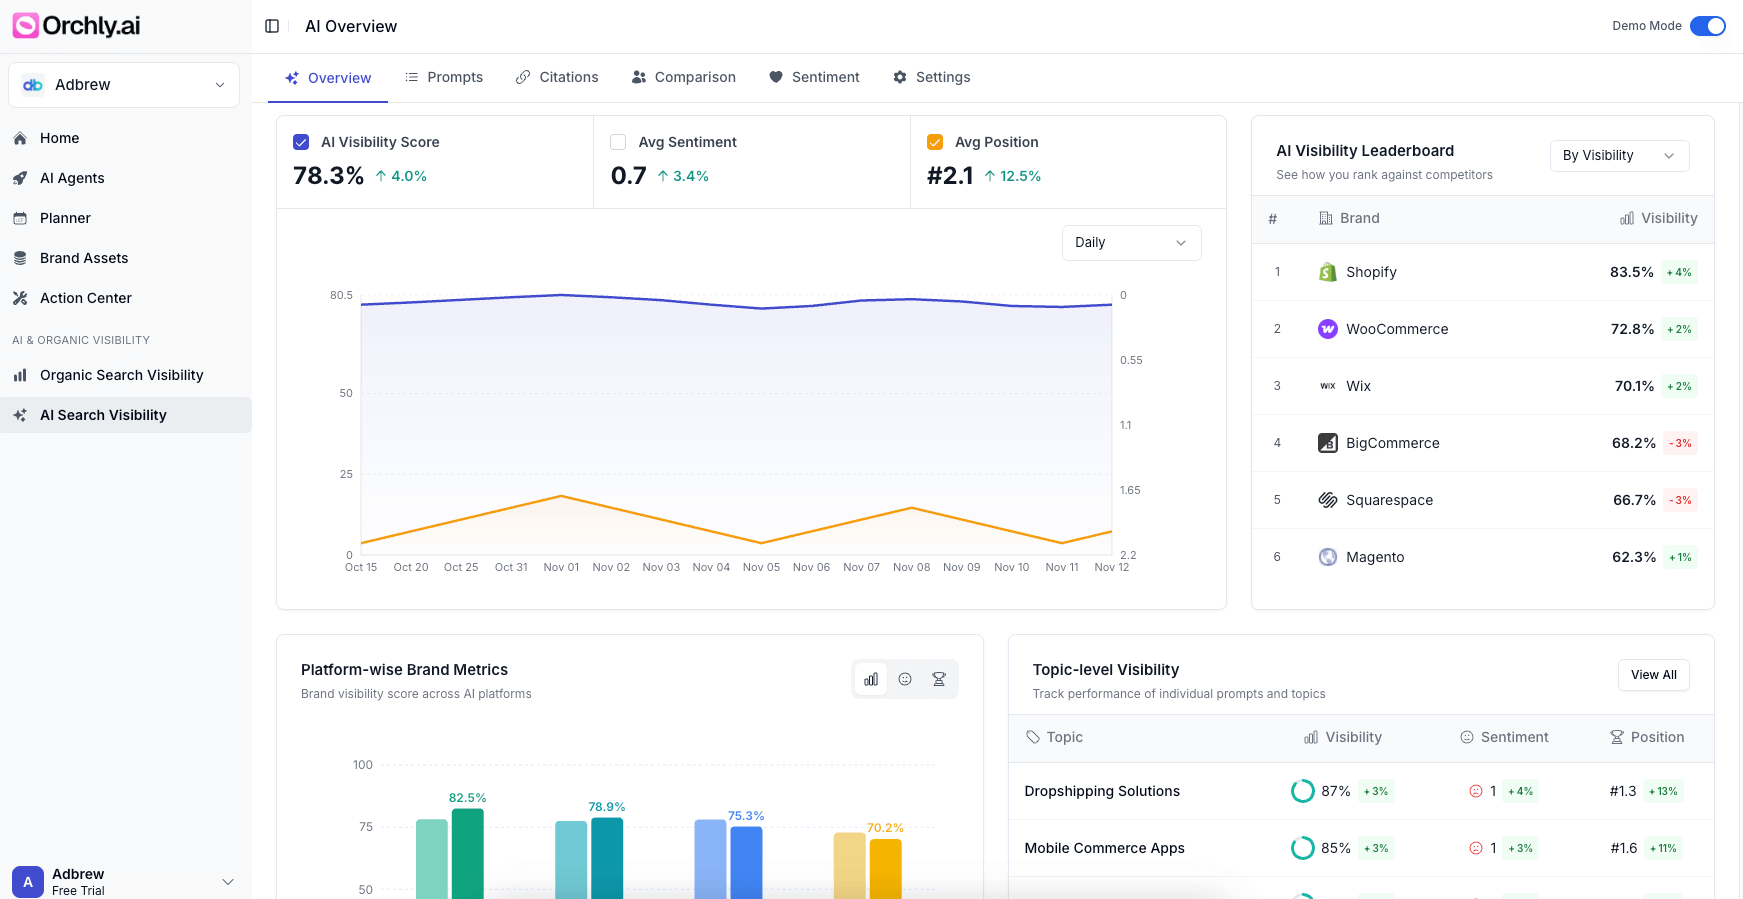The width and height of the screenshot is (1743, 899).
Task: Click the Orchly.ai logo
Action: coord(76,26)
